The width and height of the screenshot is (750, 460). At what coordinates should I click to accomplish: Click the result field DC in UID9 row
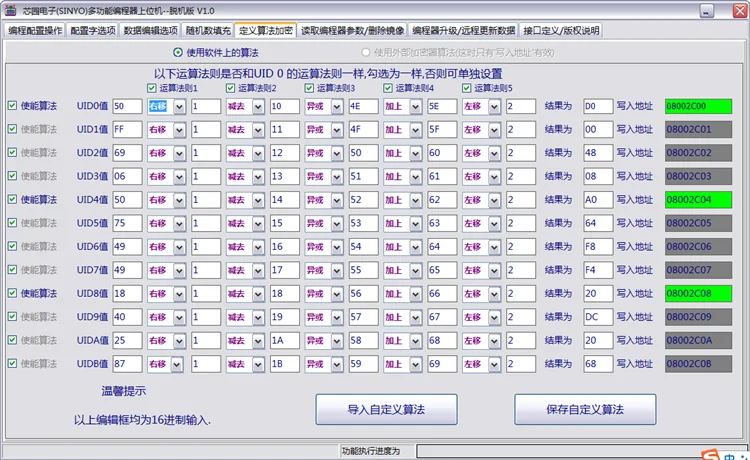[x=598, y=317]
